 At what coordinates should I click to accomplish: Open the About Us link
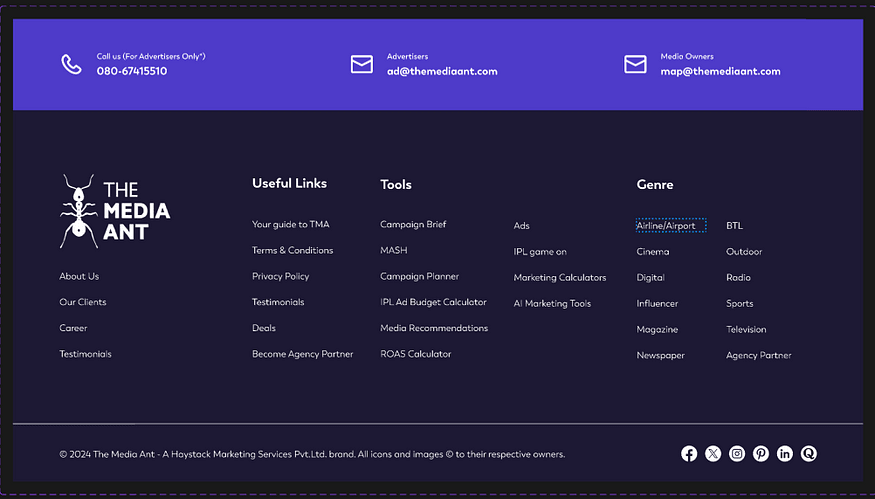(79, 276)
